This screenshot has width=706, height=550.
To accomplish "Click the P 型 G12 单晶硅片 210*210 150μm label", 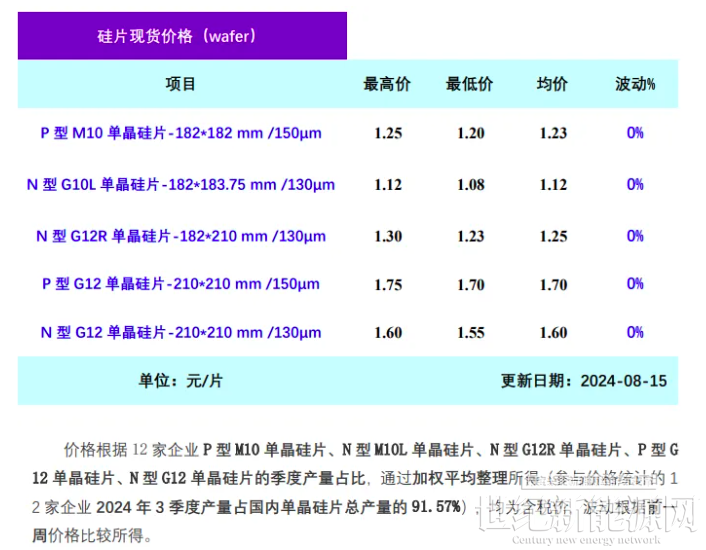I will tap(181, 284).
